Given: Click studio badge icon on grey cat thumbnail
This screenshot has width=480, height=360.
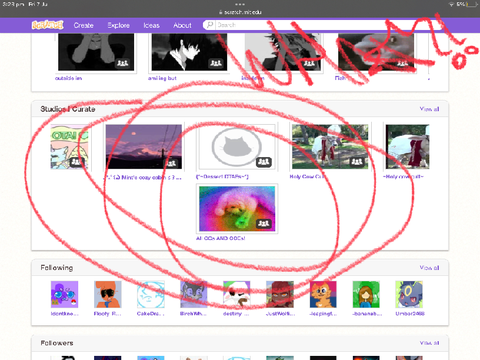Looking at the screenshot, I should pyautogui.click(x=264, y=162).
